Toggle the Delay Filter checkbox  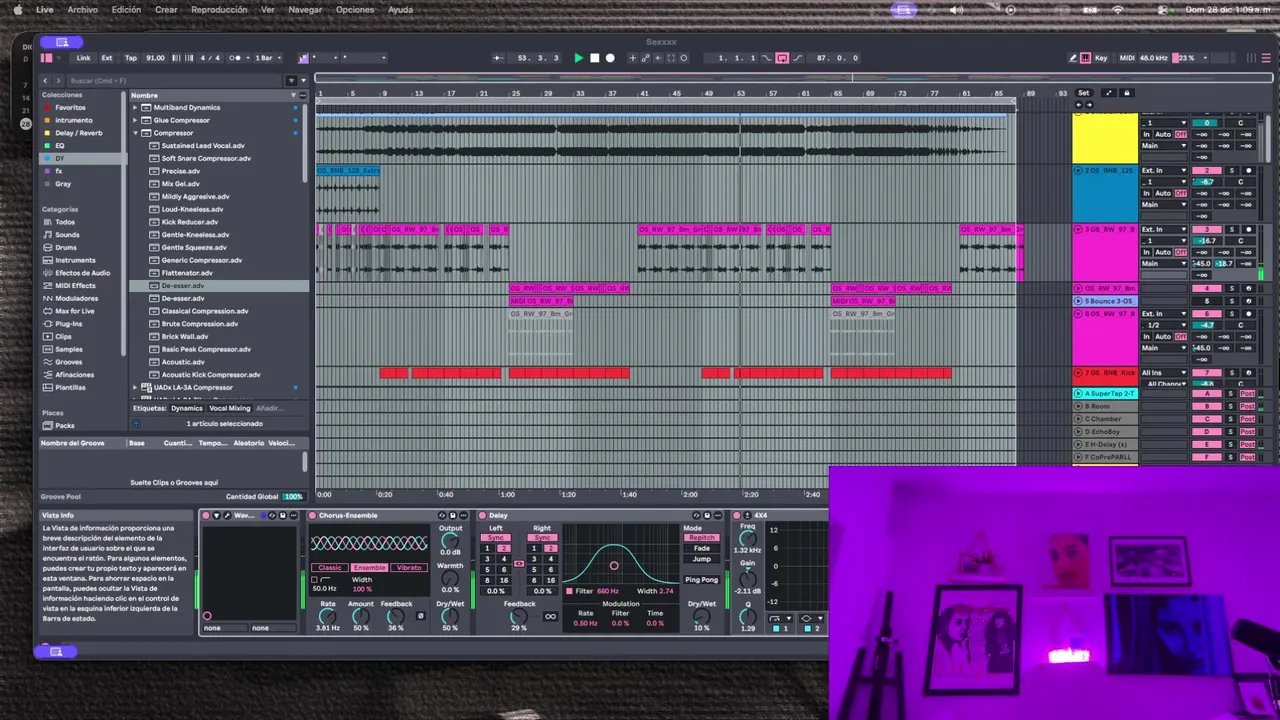click(x=569, y=591)
